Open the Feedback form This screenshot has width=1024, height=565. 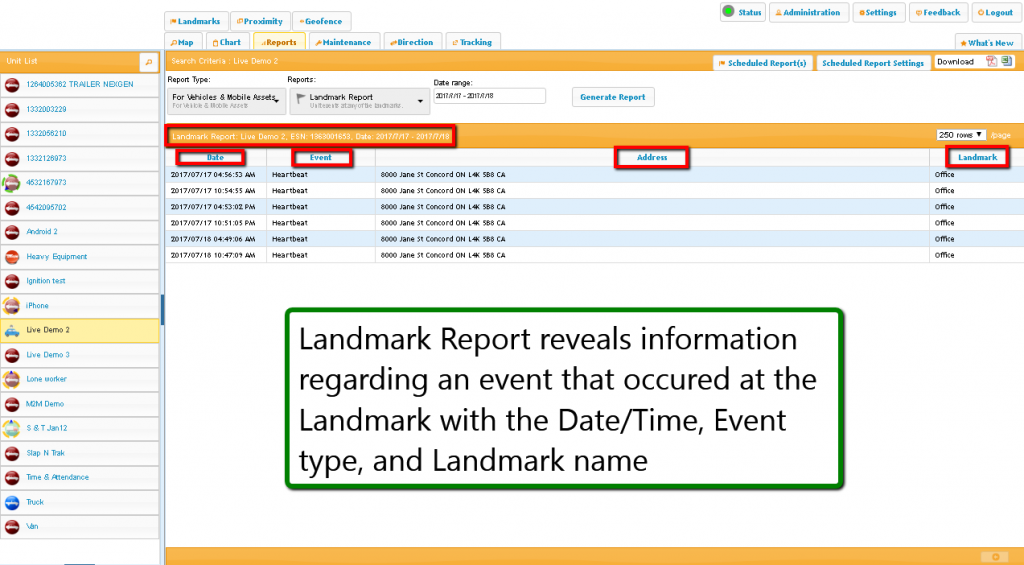tap(938, 12)
